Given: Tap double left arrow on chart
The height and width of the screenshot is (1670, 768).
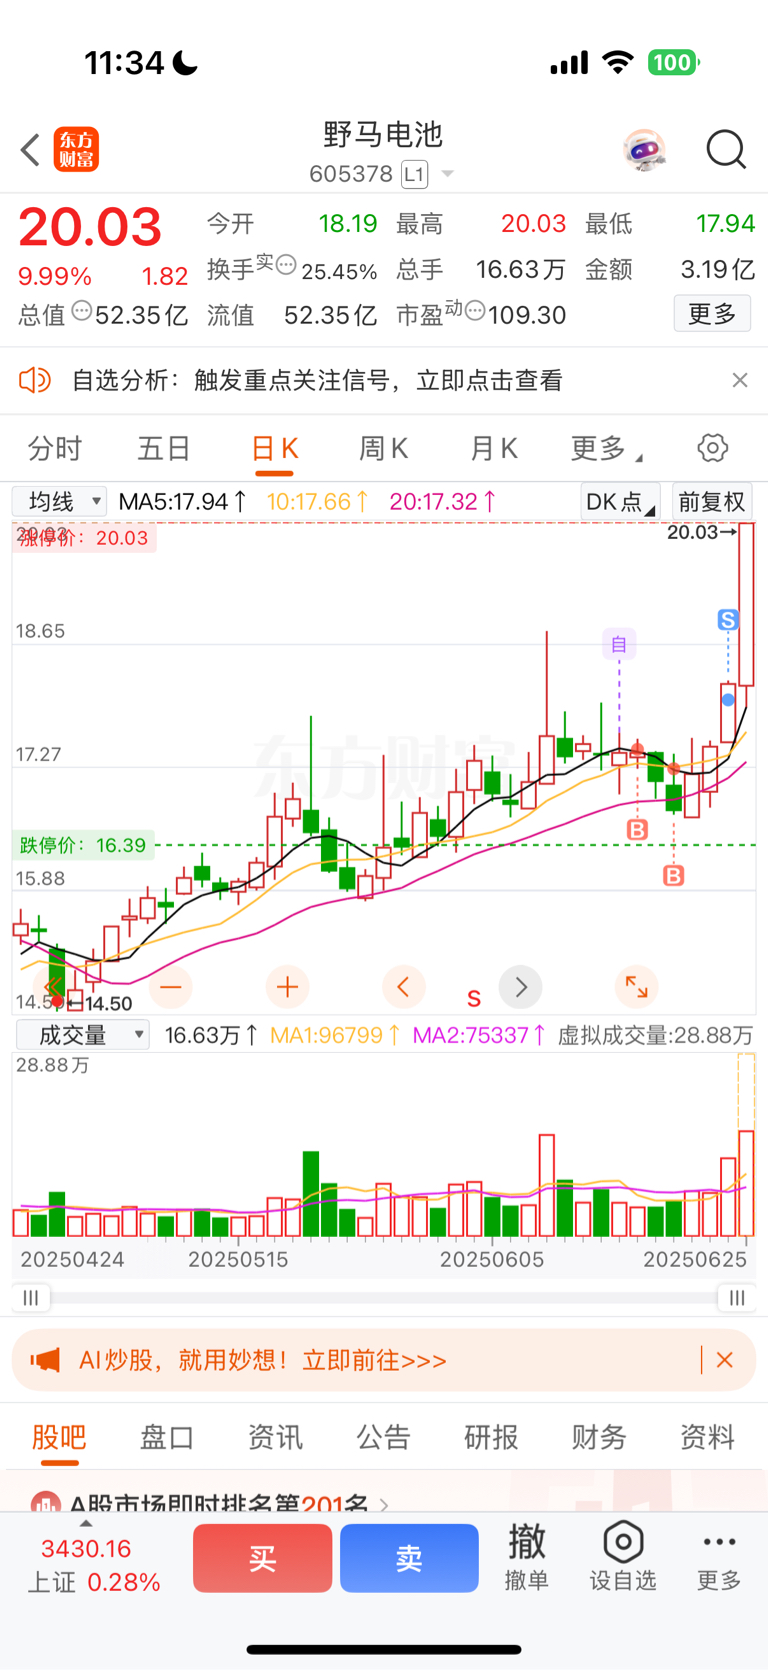Looking at the screenshot, I should 54,987.
